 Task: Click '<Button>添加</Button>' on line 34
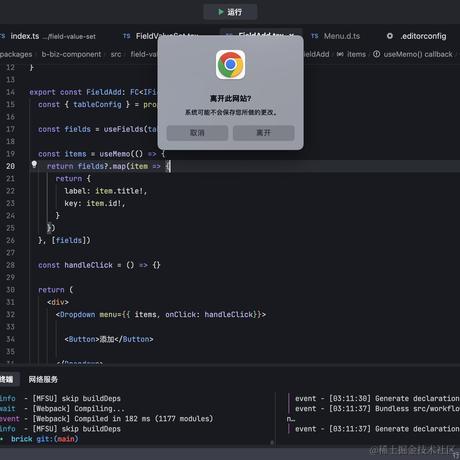tap(109, 339)
